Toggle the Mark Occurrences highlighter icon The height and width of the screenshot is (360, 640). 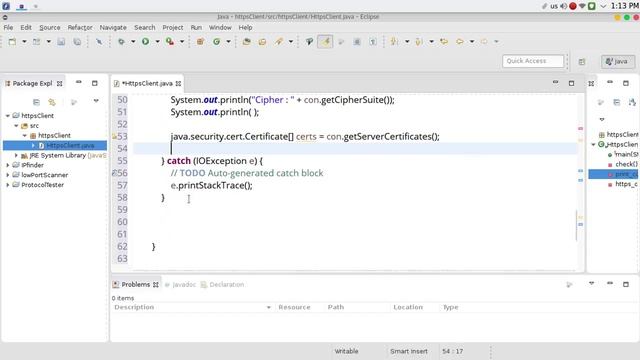click(x=325, y=42)
